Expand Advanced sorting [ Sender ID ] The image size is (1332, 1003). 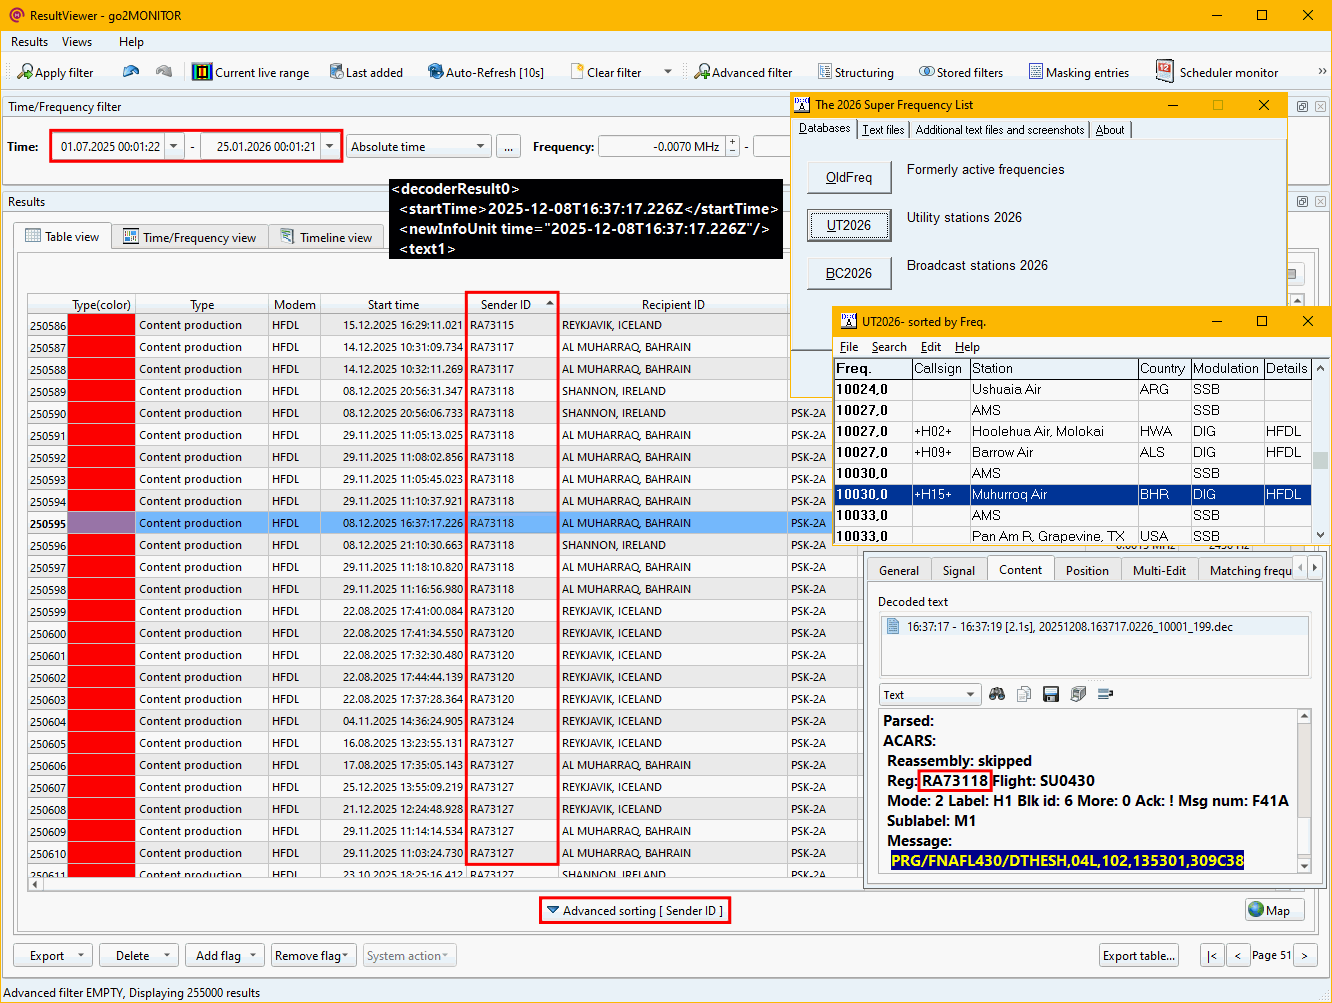click(x=635, y=910)
